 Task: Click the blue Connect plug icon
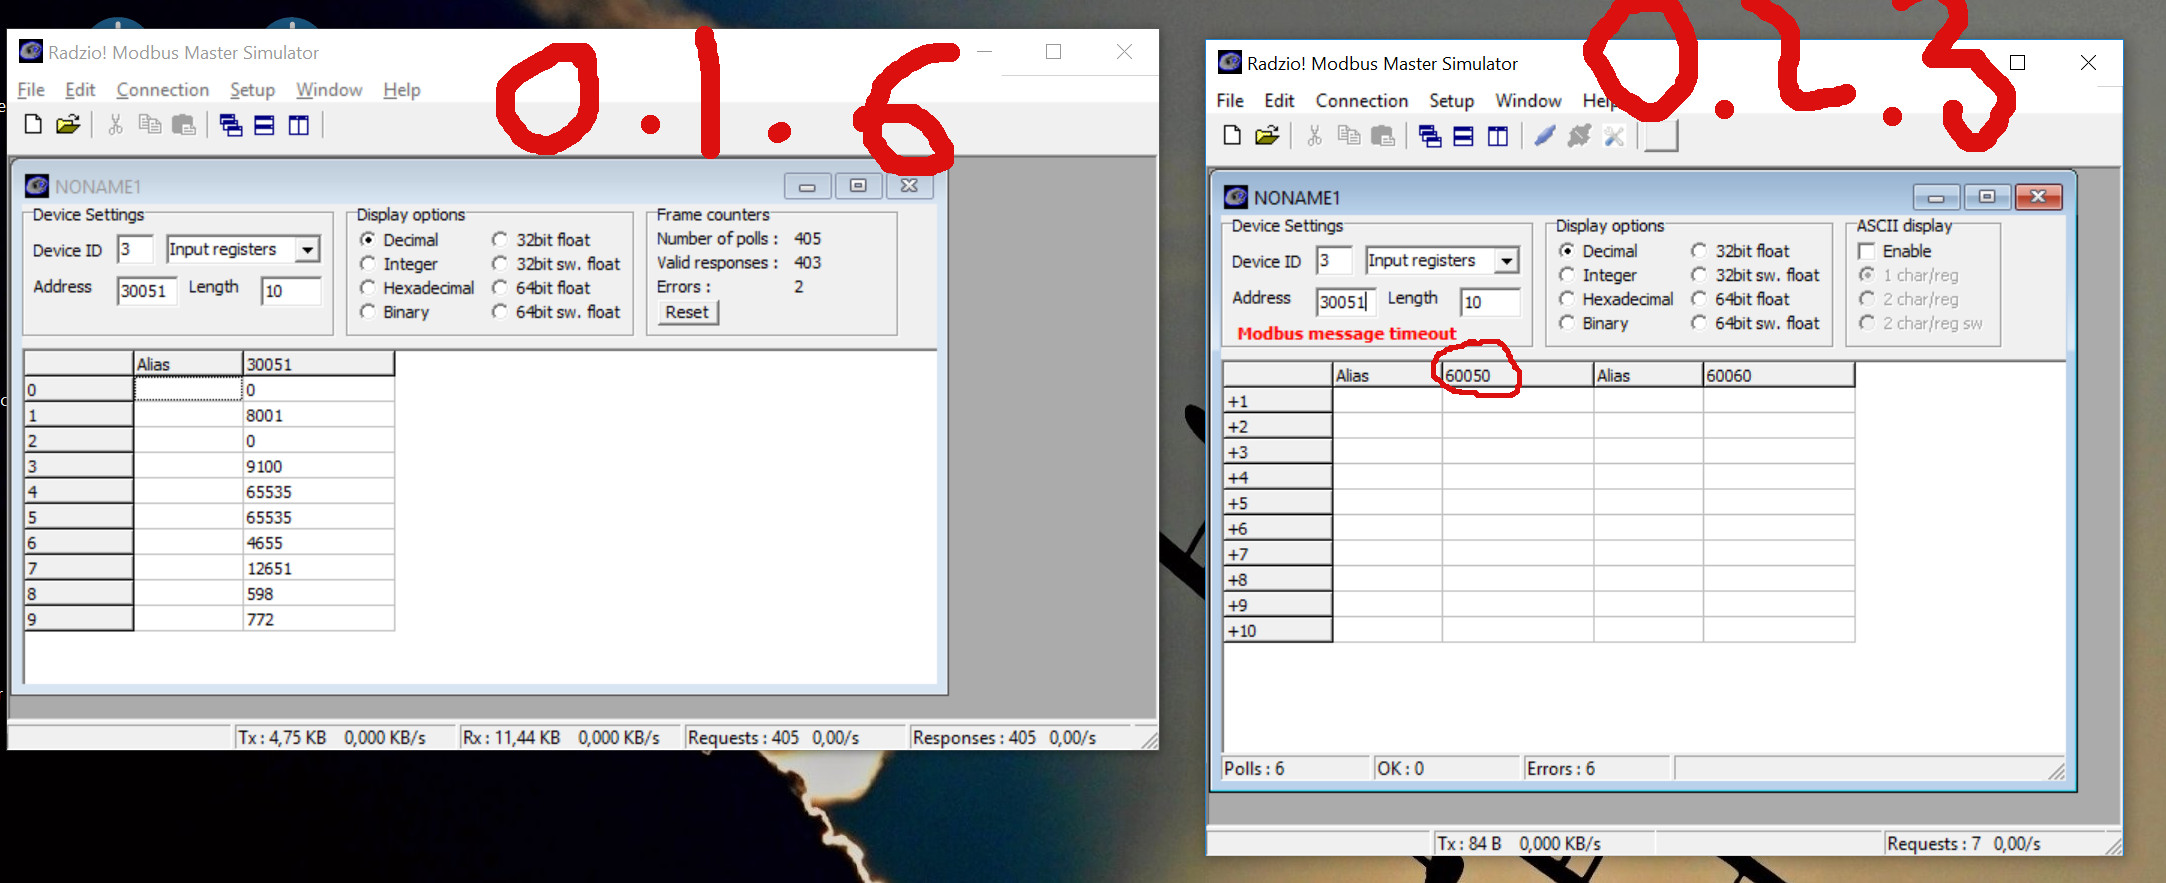pos(1545,136)
